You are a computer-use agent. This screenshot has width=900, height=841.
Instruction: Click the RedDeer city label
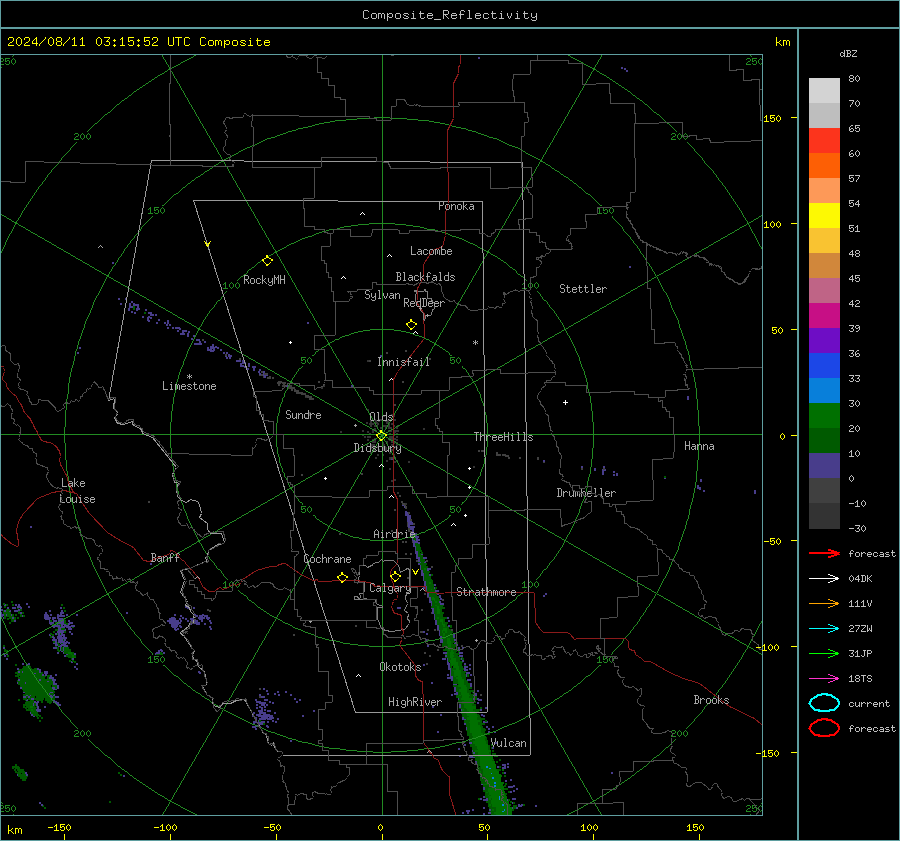pyautogui.click(x=424, y=303)
